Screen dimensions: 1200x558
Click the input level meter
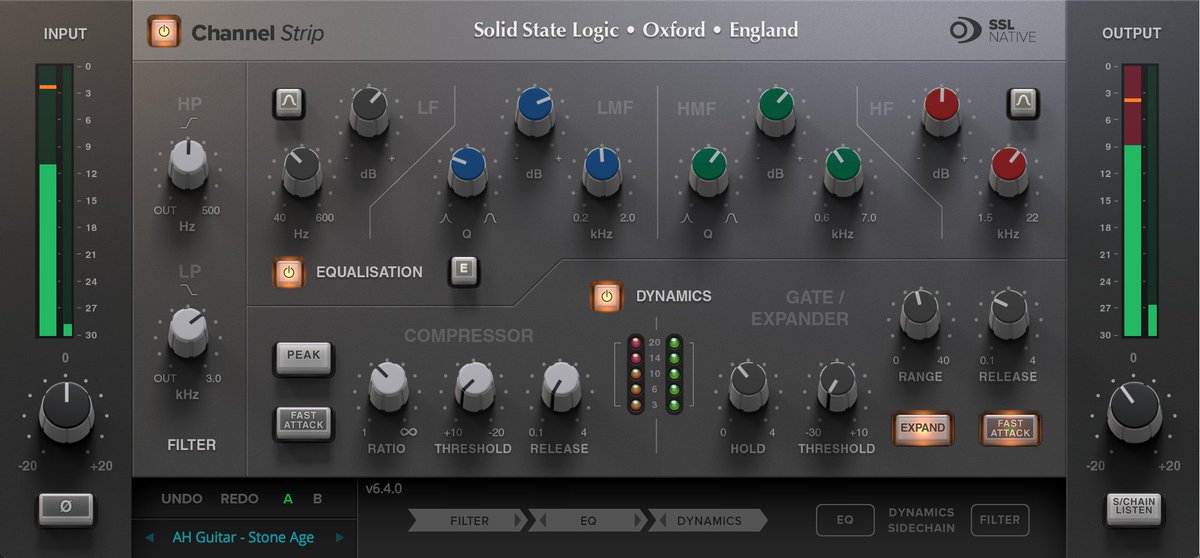click(54, 200)
